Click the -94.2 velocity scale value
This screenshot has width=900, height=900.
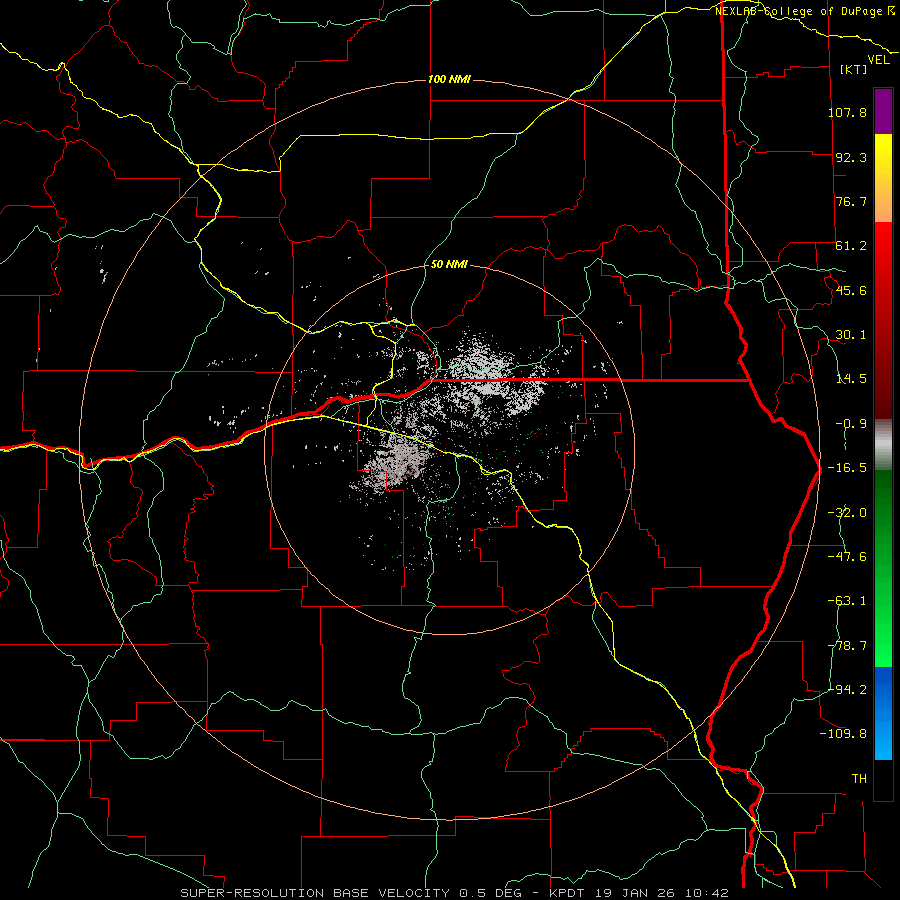pos(847,690)
